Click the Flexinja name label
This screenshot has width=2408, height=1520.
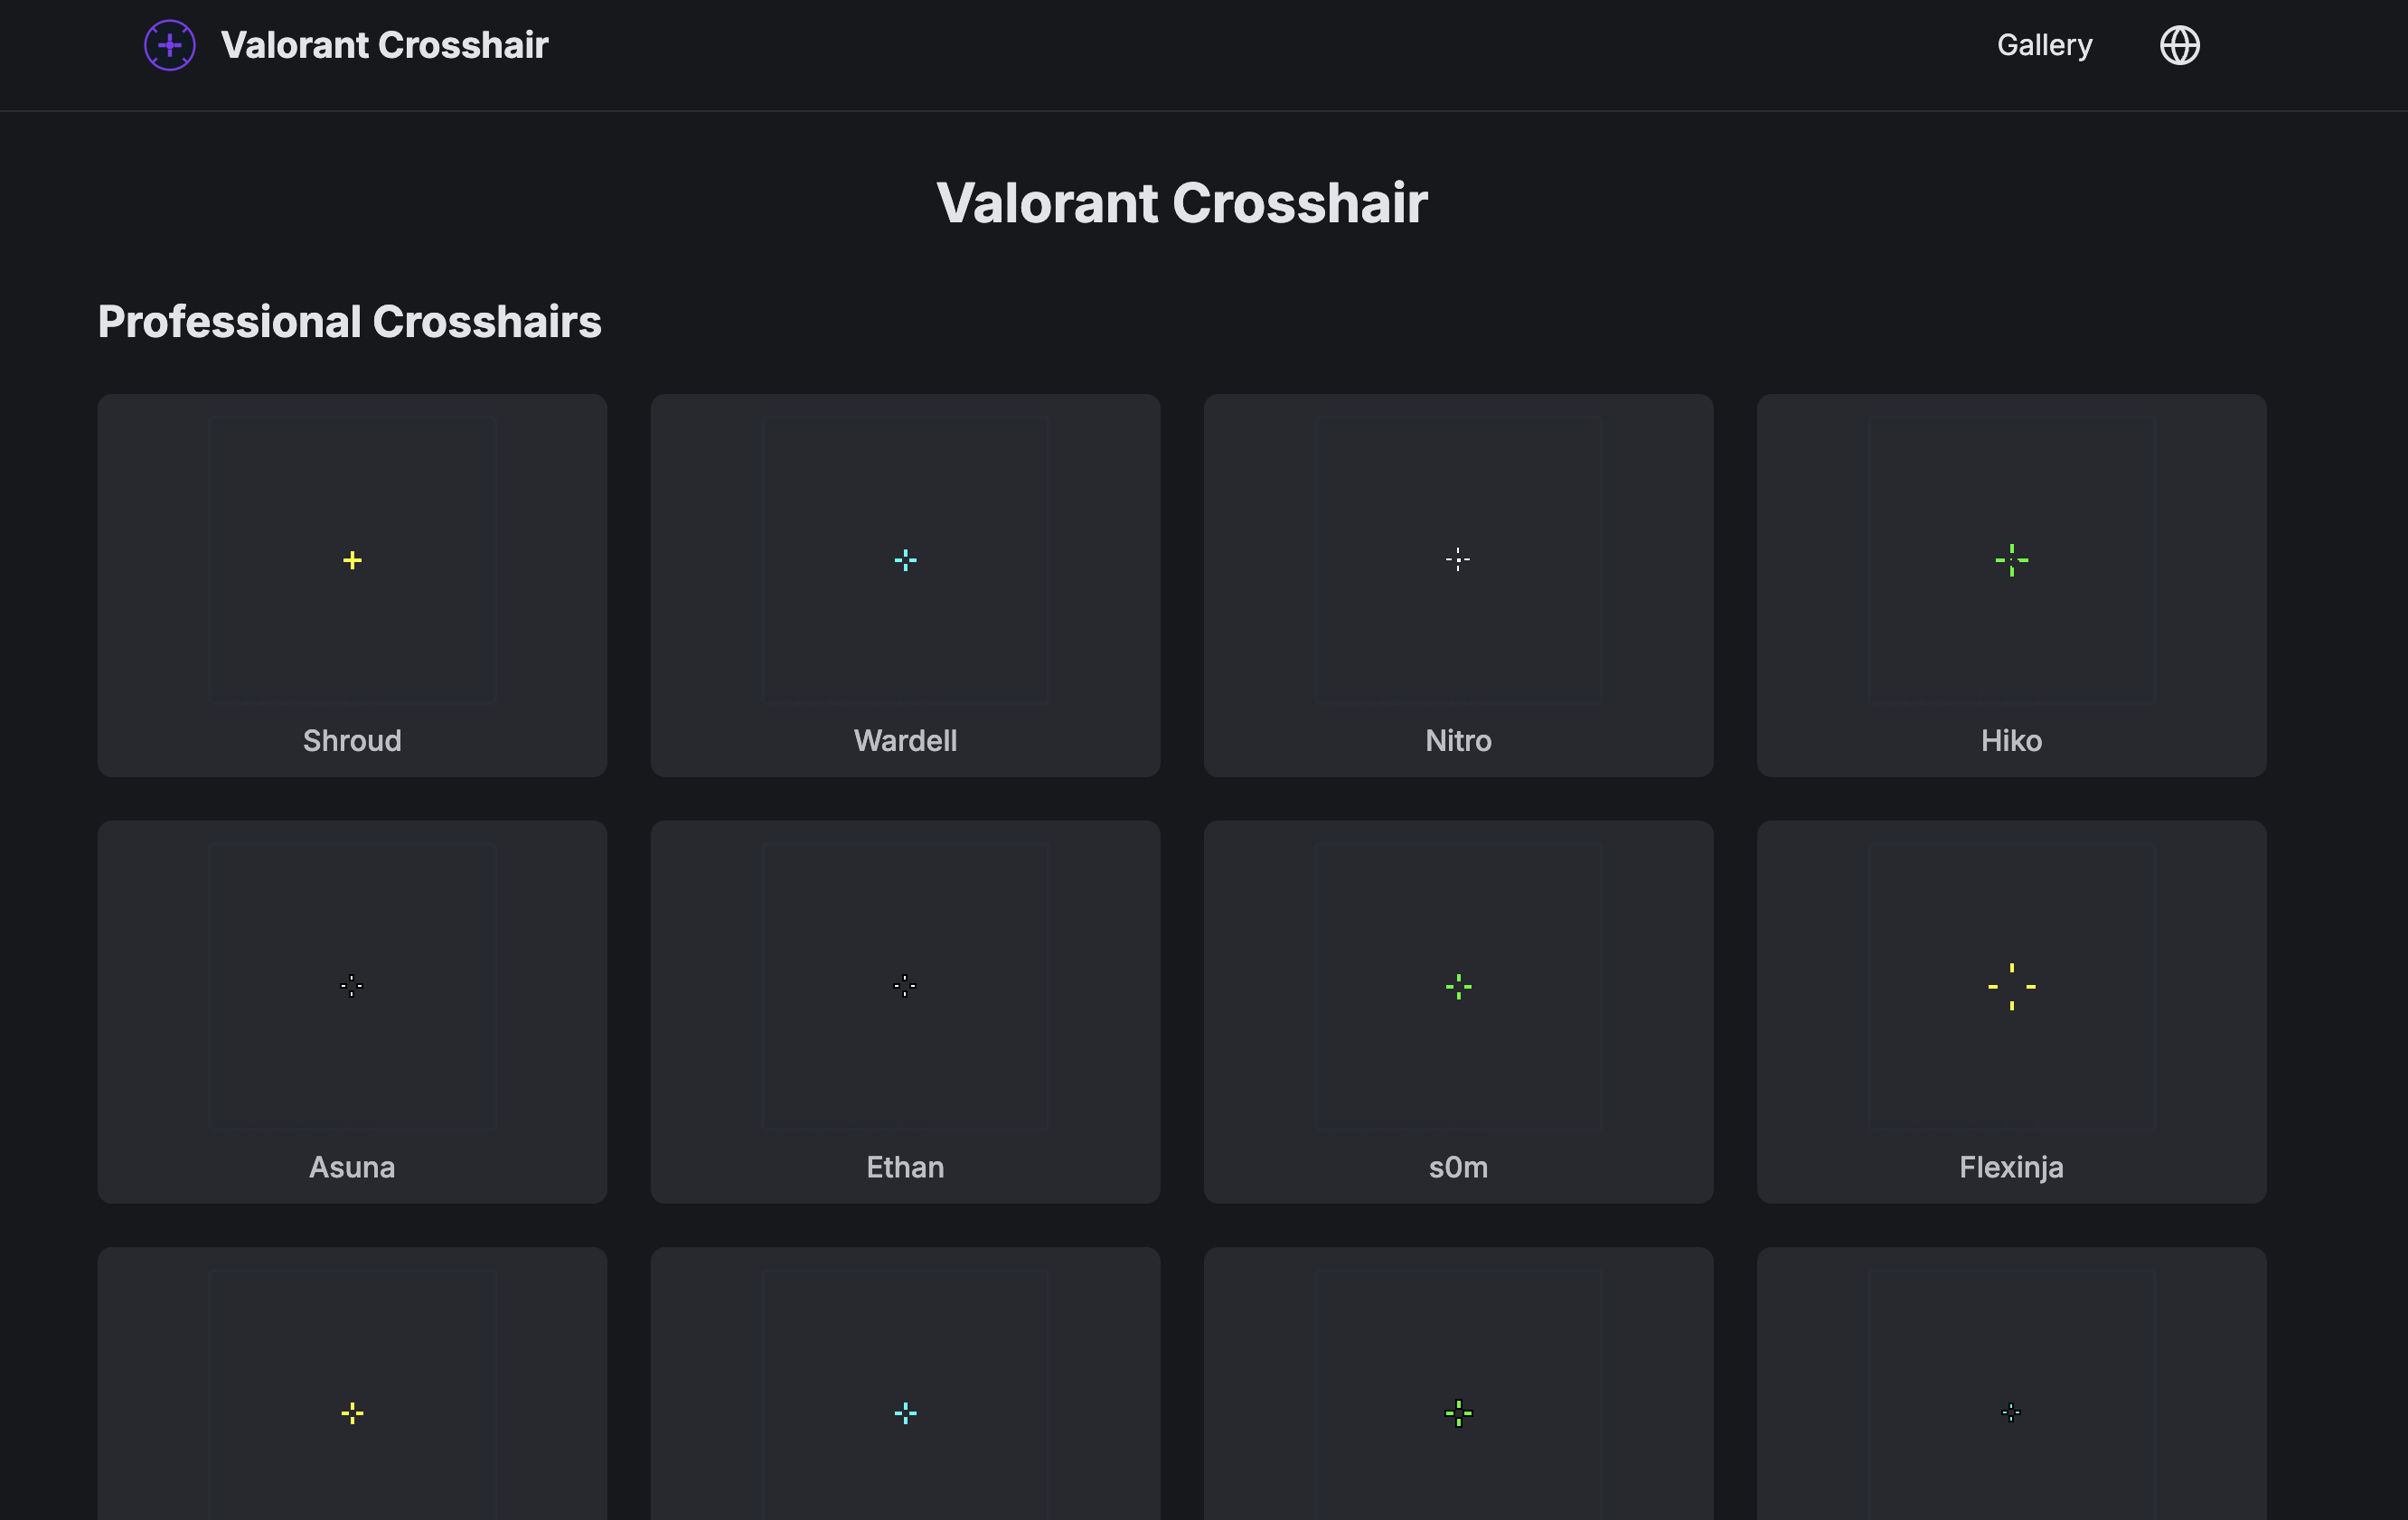[2011, 1167]
